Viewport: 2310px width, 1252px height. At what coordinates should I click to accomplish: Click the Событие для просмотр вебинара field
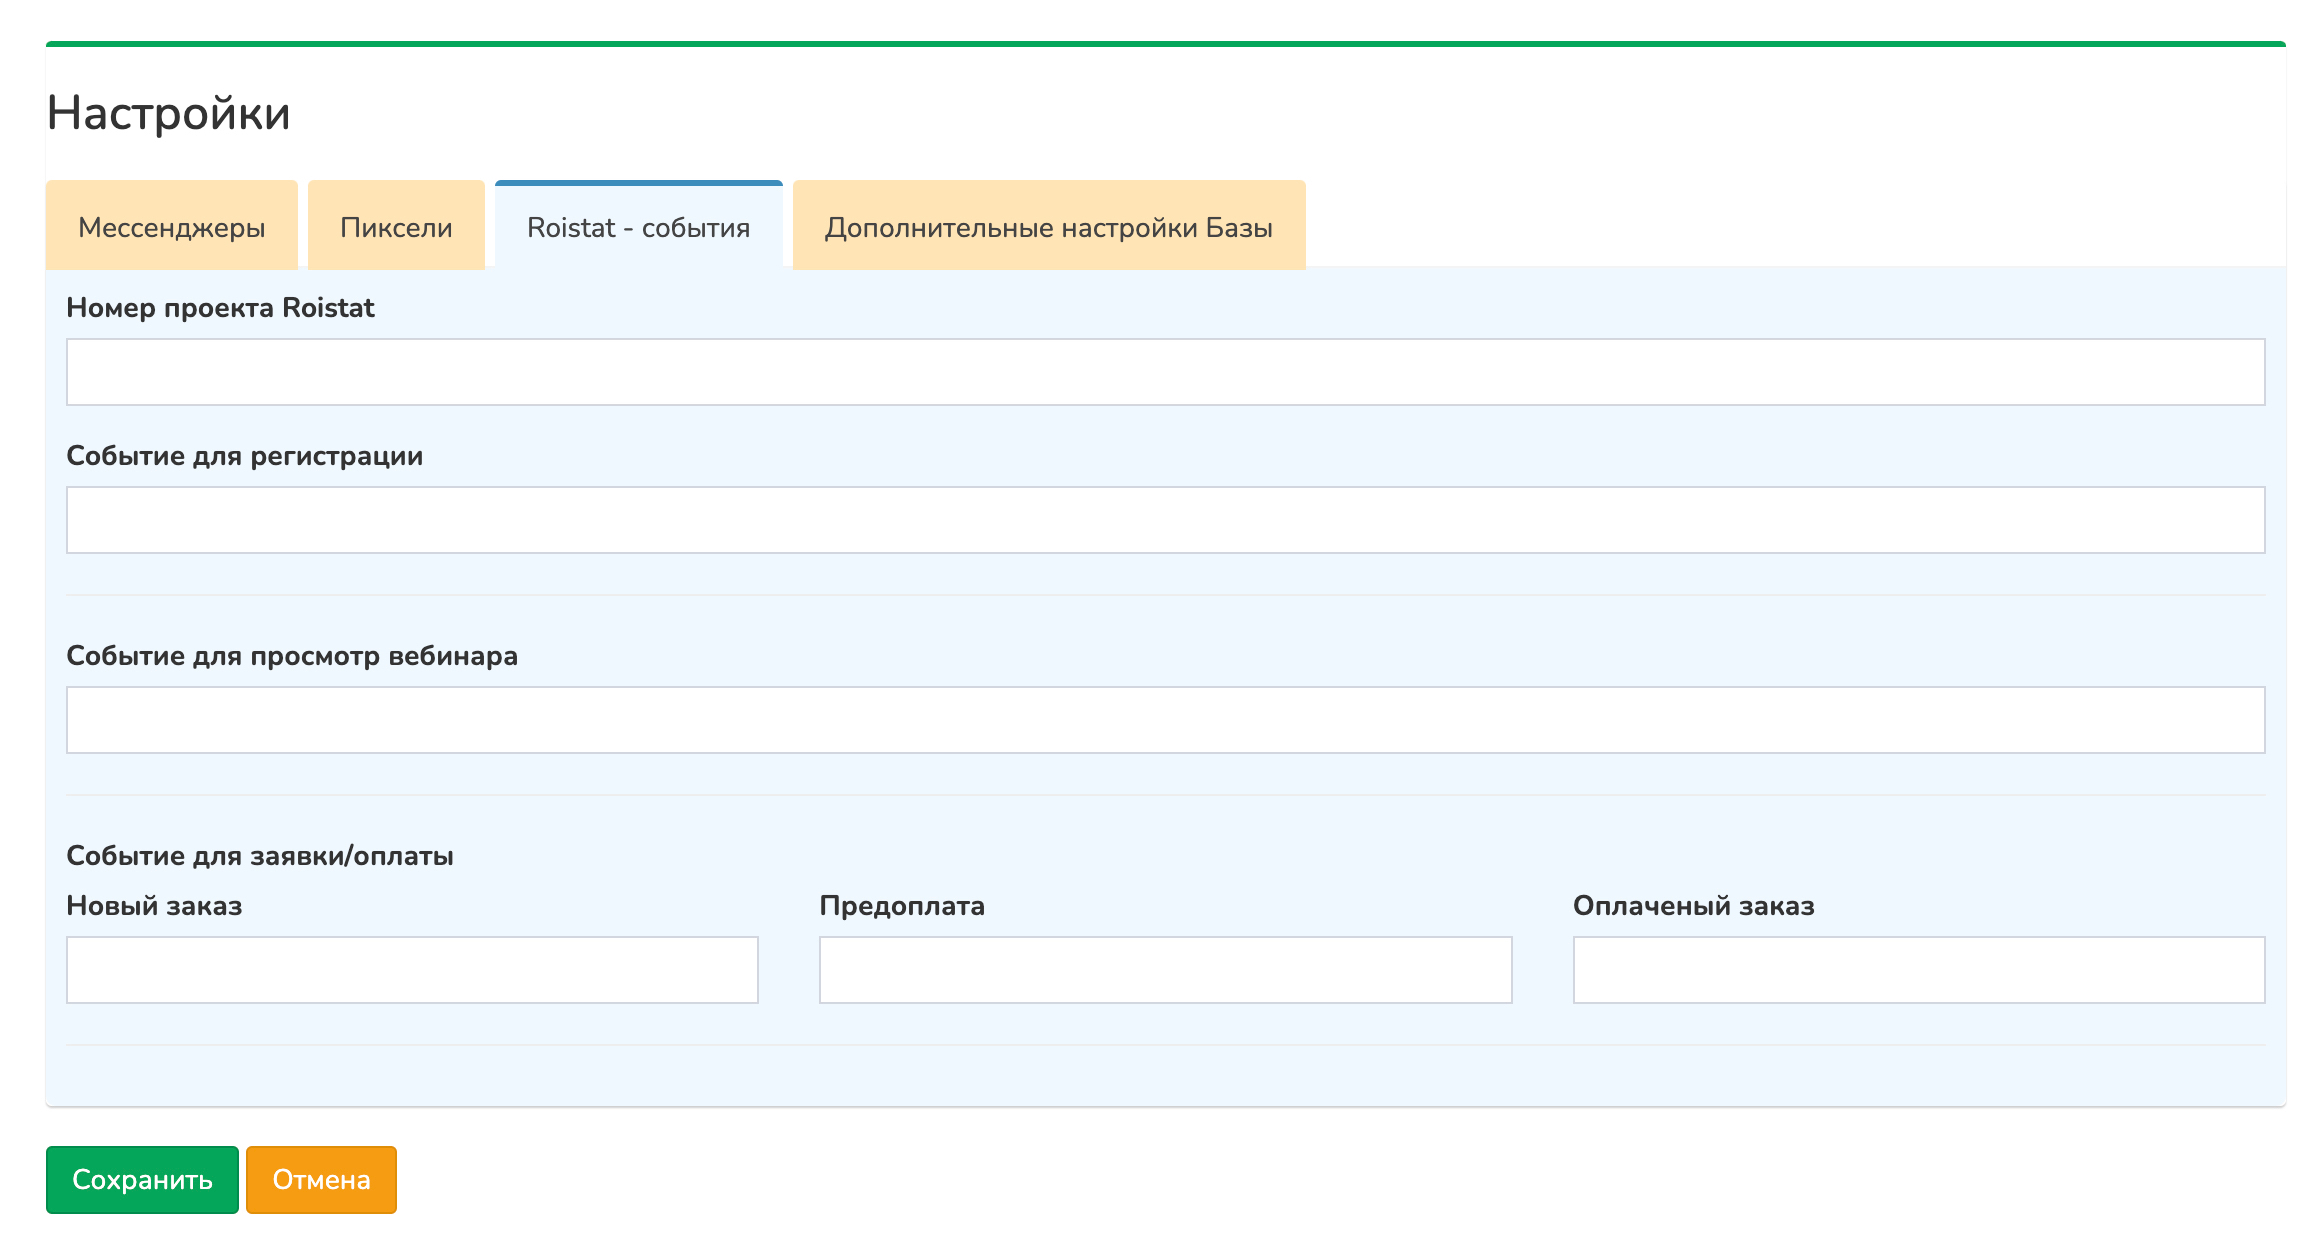click(1165, 720)
